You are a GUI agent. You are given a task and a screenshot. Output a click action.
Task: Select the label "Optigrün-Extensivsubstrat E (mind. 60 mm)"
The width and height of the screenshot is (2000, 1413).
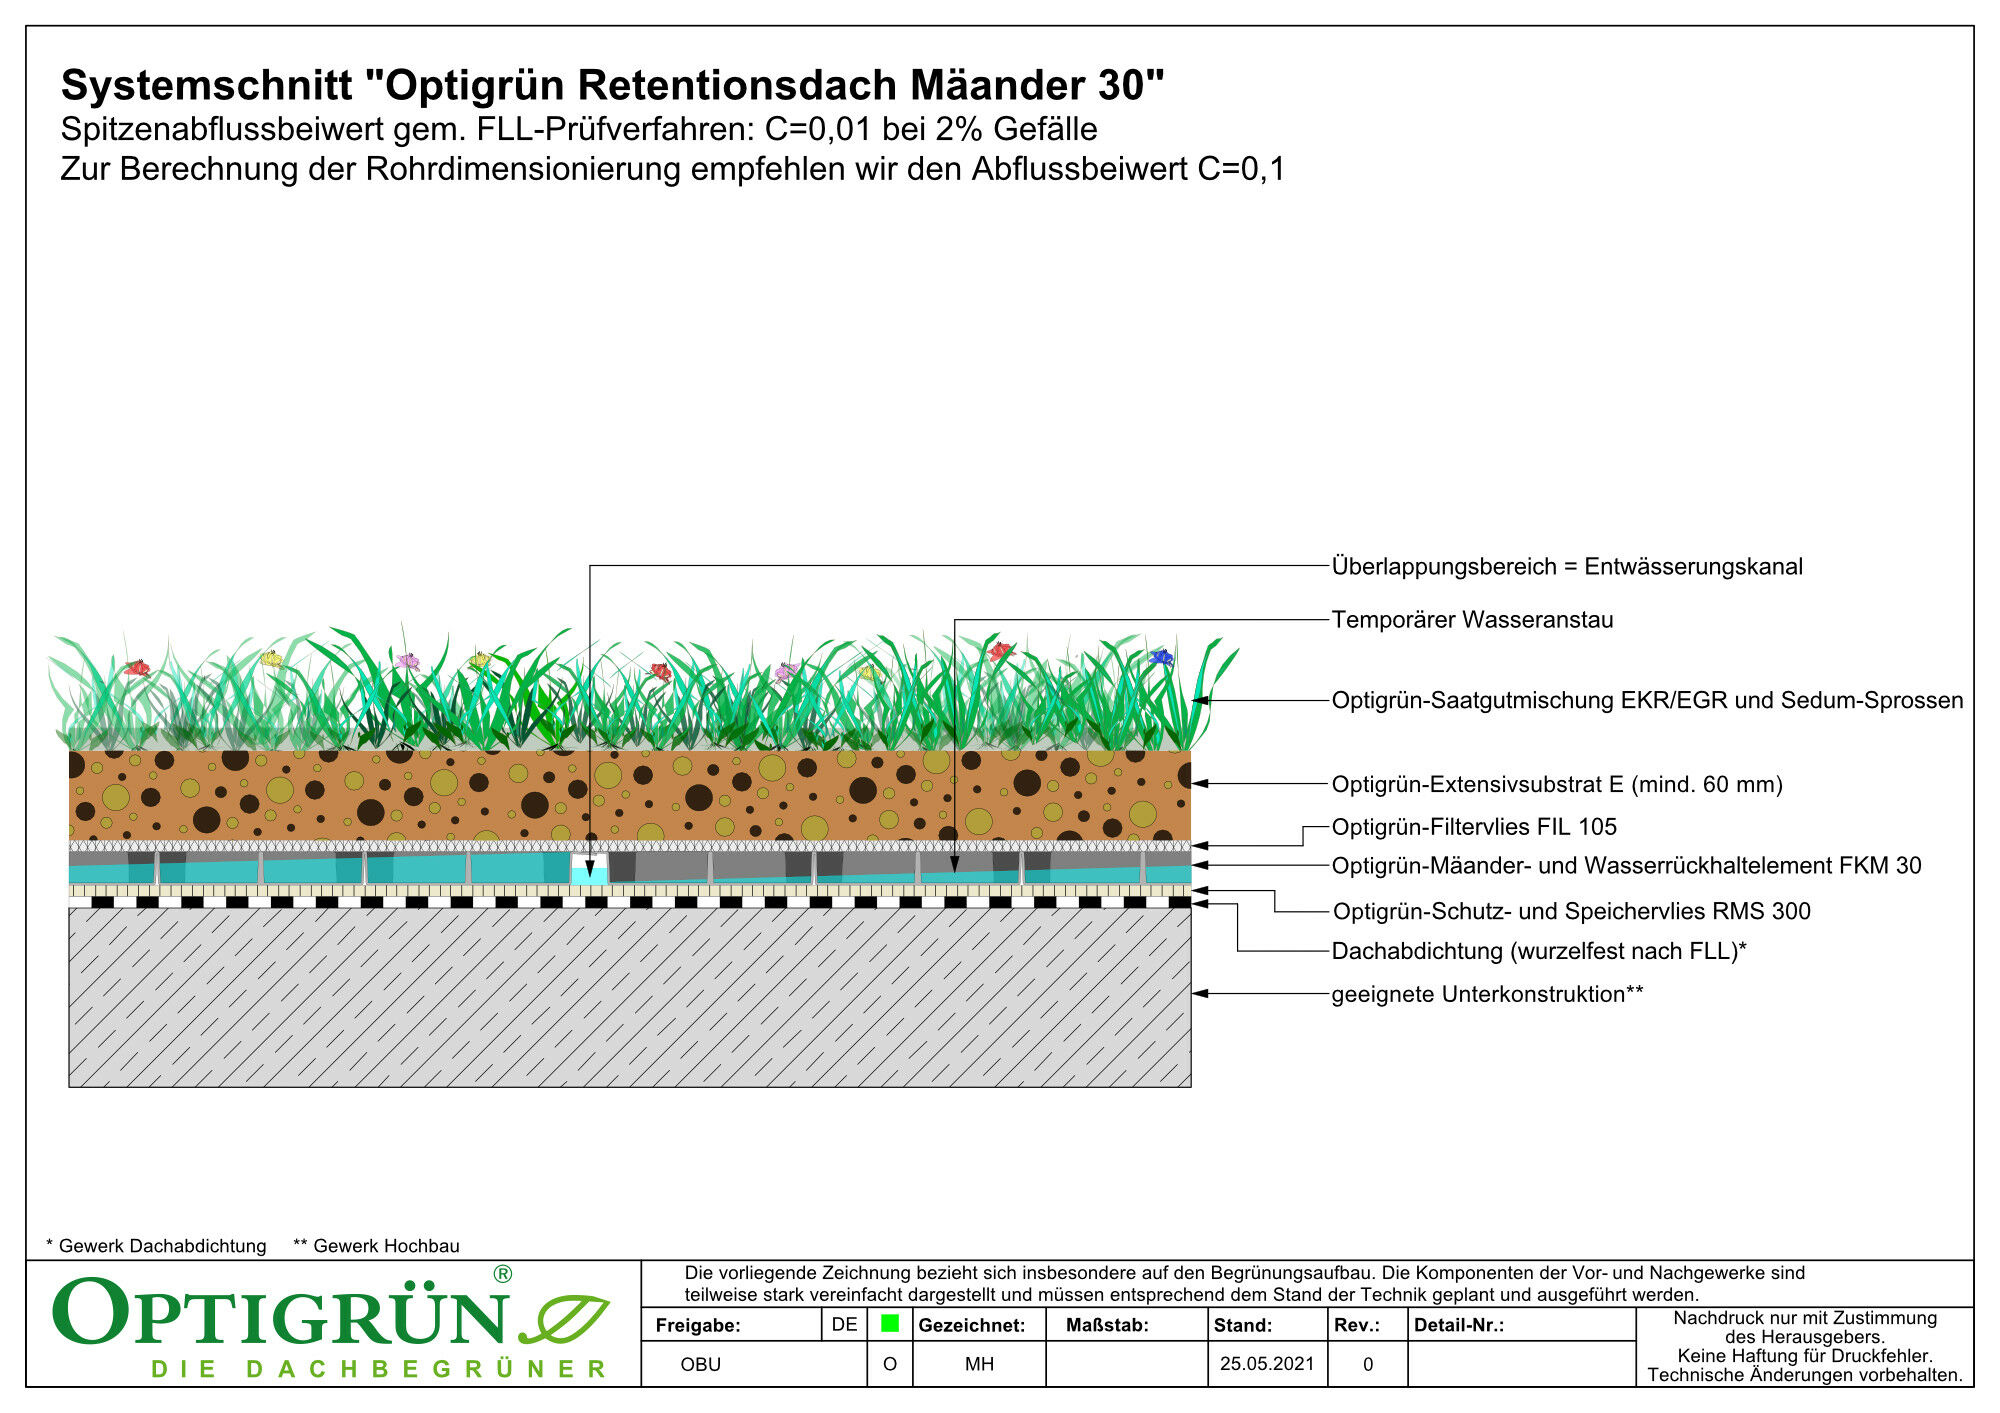[x=1557, y=785]
